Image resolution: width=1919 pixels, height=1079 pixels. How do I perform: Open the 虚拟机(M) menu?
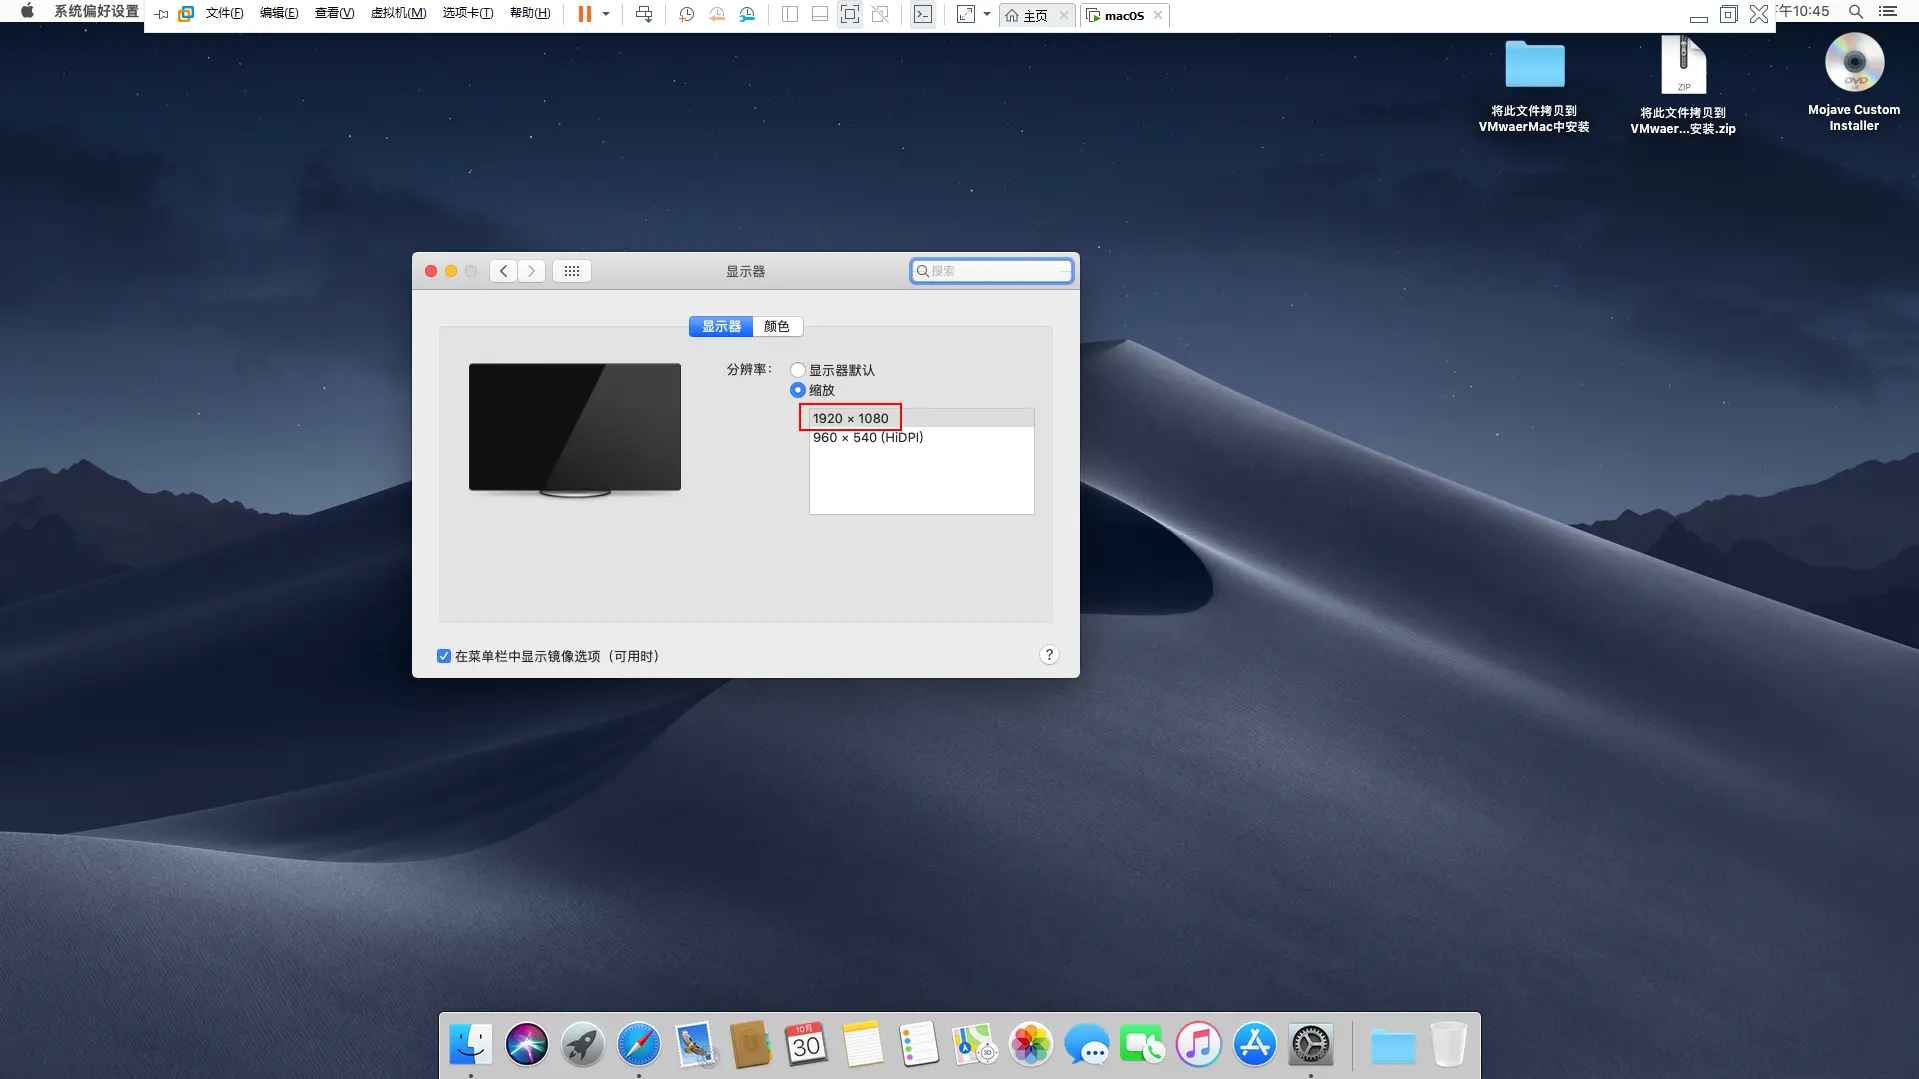[x=398, y=13]
